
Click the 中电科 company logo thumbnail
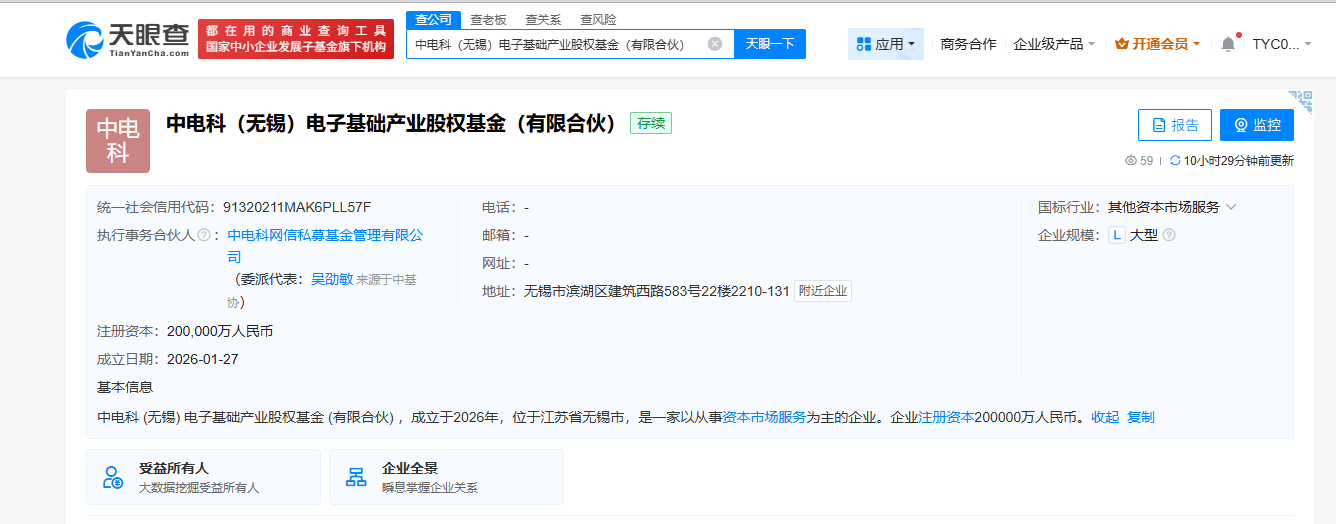coord(118,141)
